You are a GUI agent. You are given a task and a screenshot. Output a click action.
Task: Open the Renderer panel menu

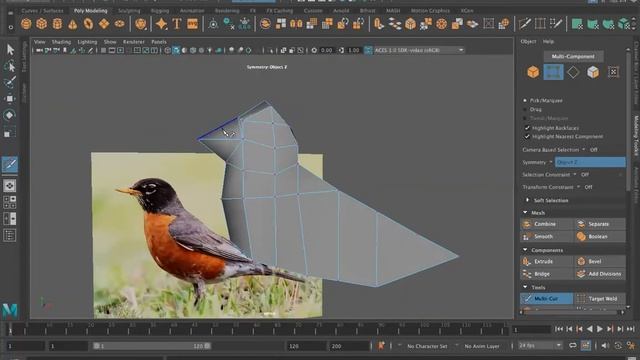(134, 42)
